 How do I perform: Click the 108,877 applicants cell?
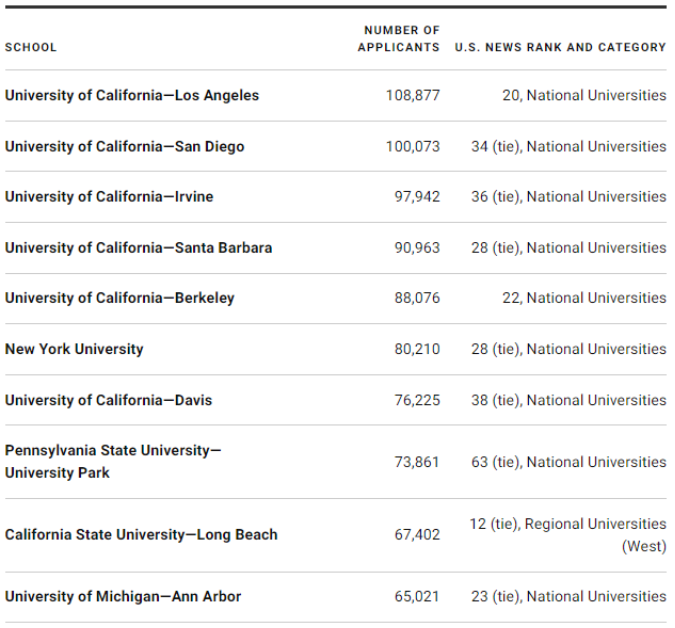tap(412, 96)
